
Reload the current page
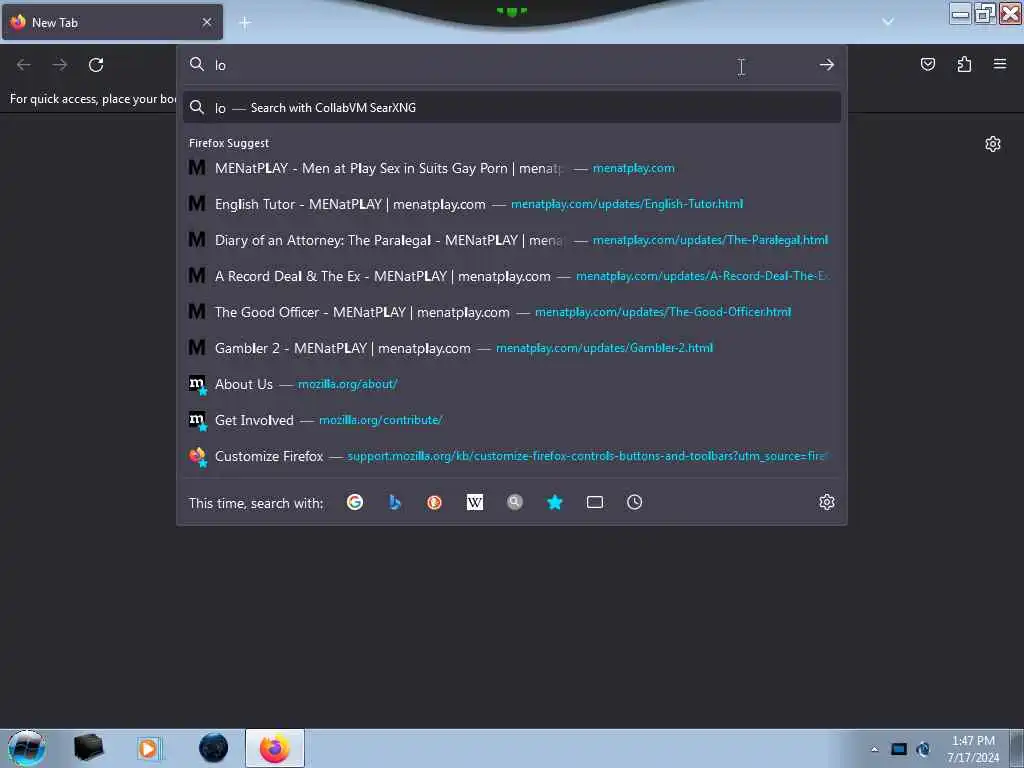[x=96, y=65]
